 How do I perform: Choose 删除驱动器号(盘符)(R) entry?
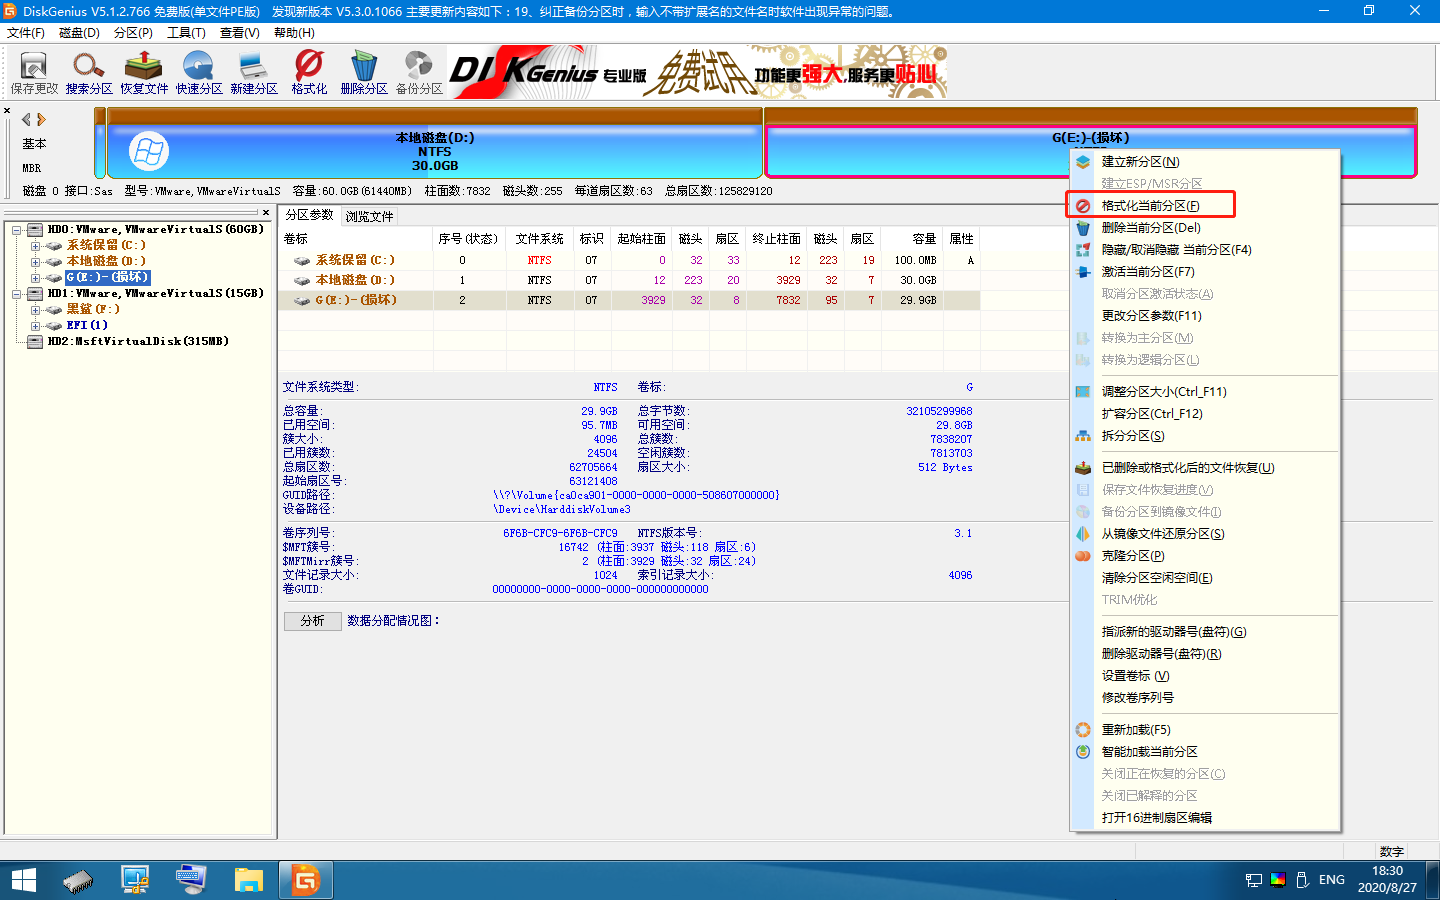click(x=1205, y=653)
